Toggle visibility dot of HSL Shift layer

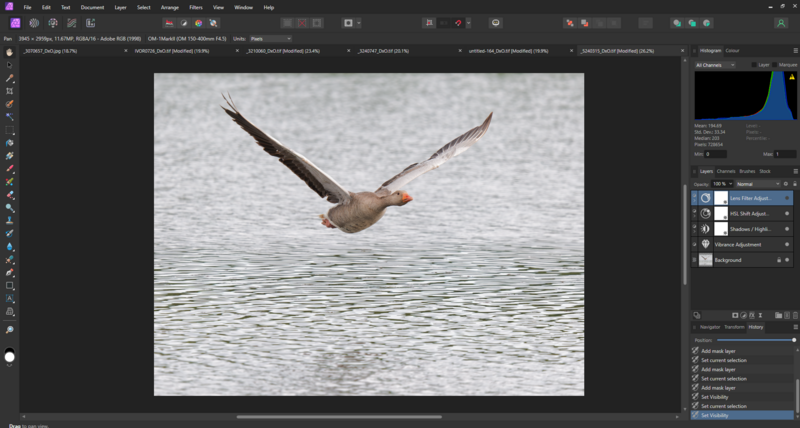tap(787, 214)
